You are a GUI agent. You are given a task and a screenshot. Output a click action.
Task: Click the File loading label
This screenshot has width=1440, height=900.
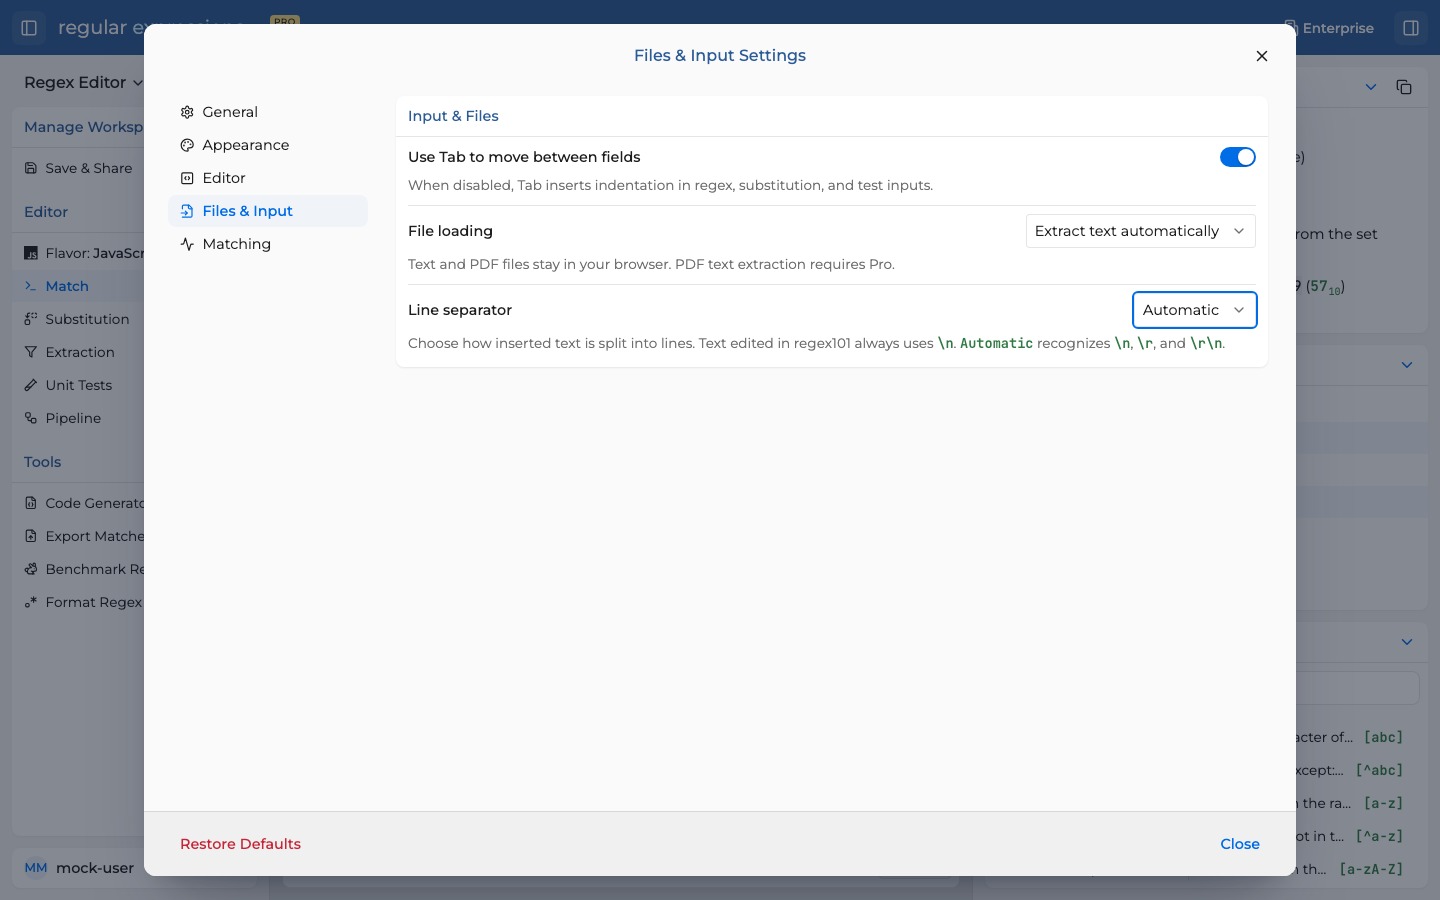pos(450,231)
